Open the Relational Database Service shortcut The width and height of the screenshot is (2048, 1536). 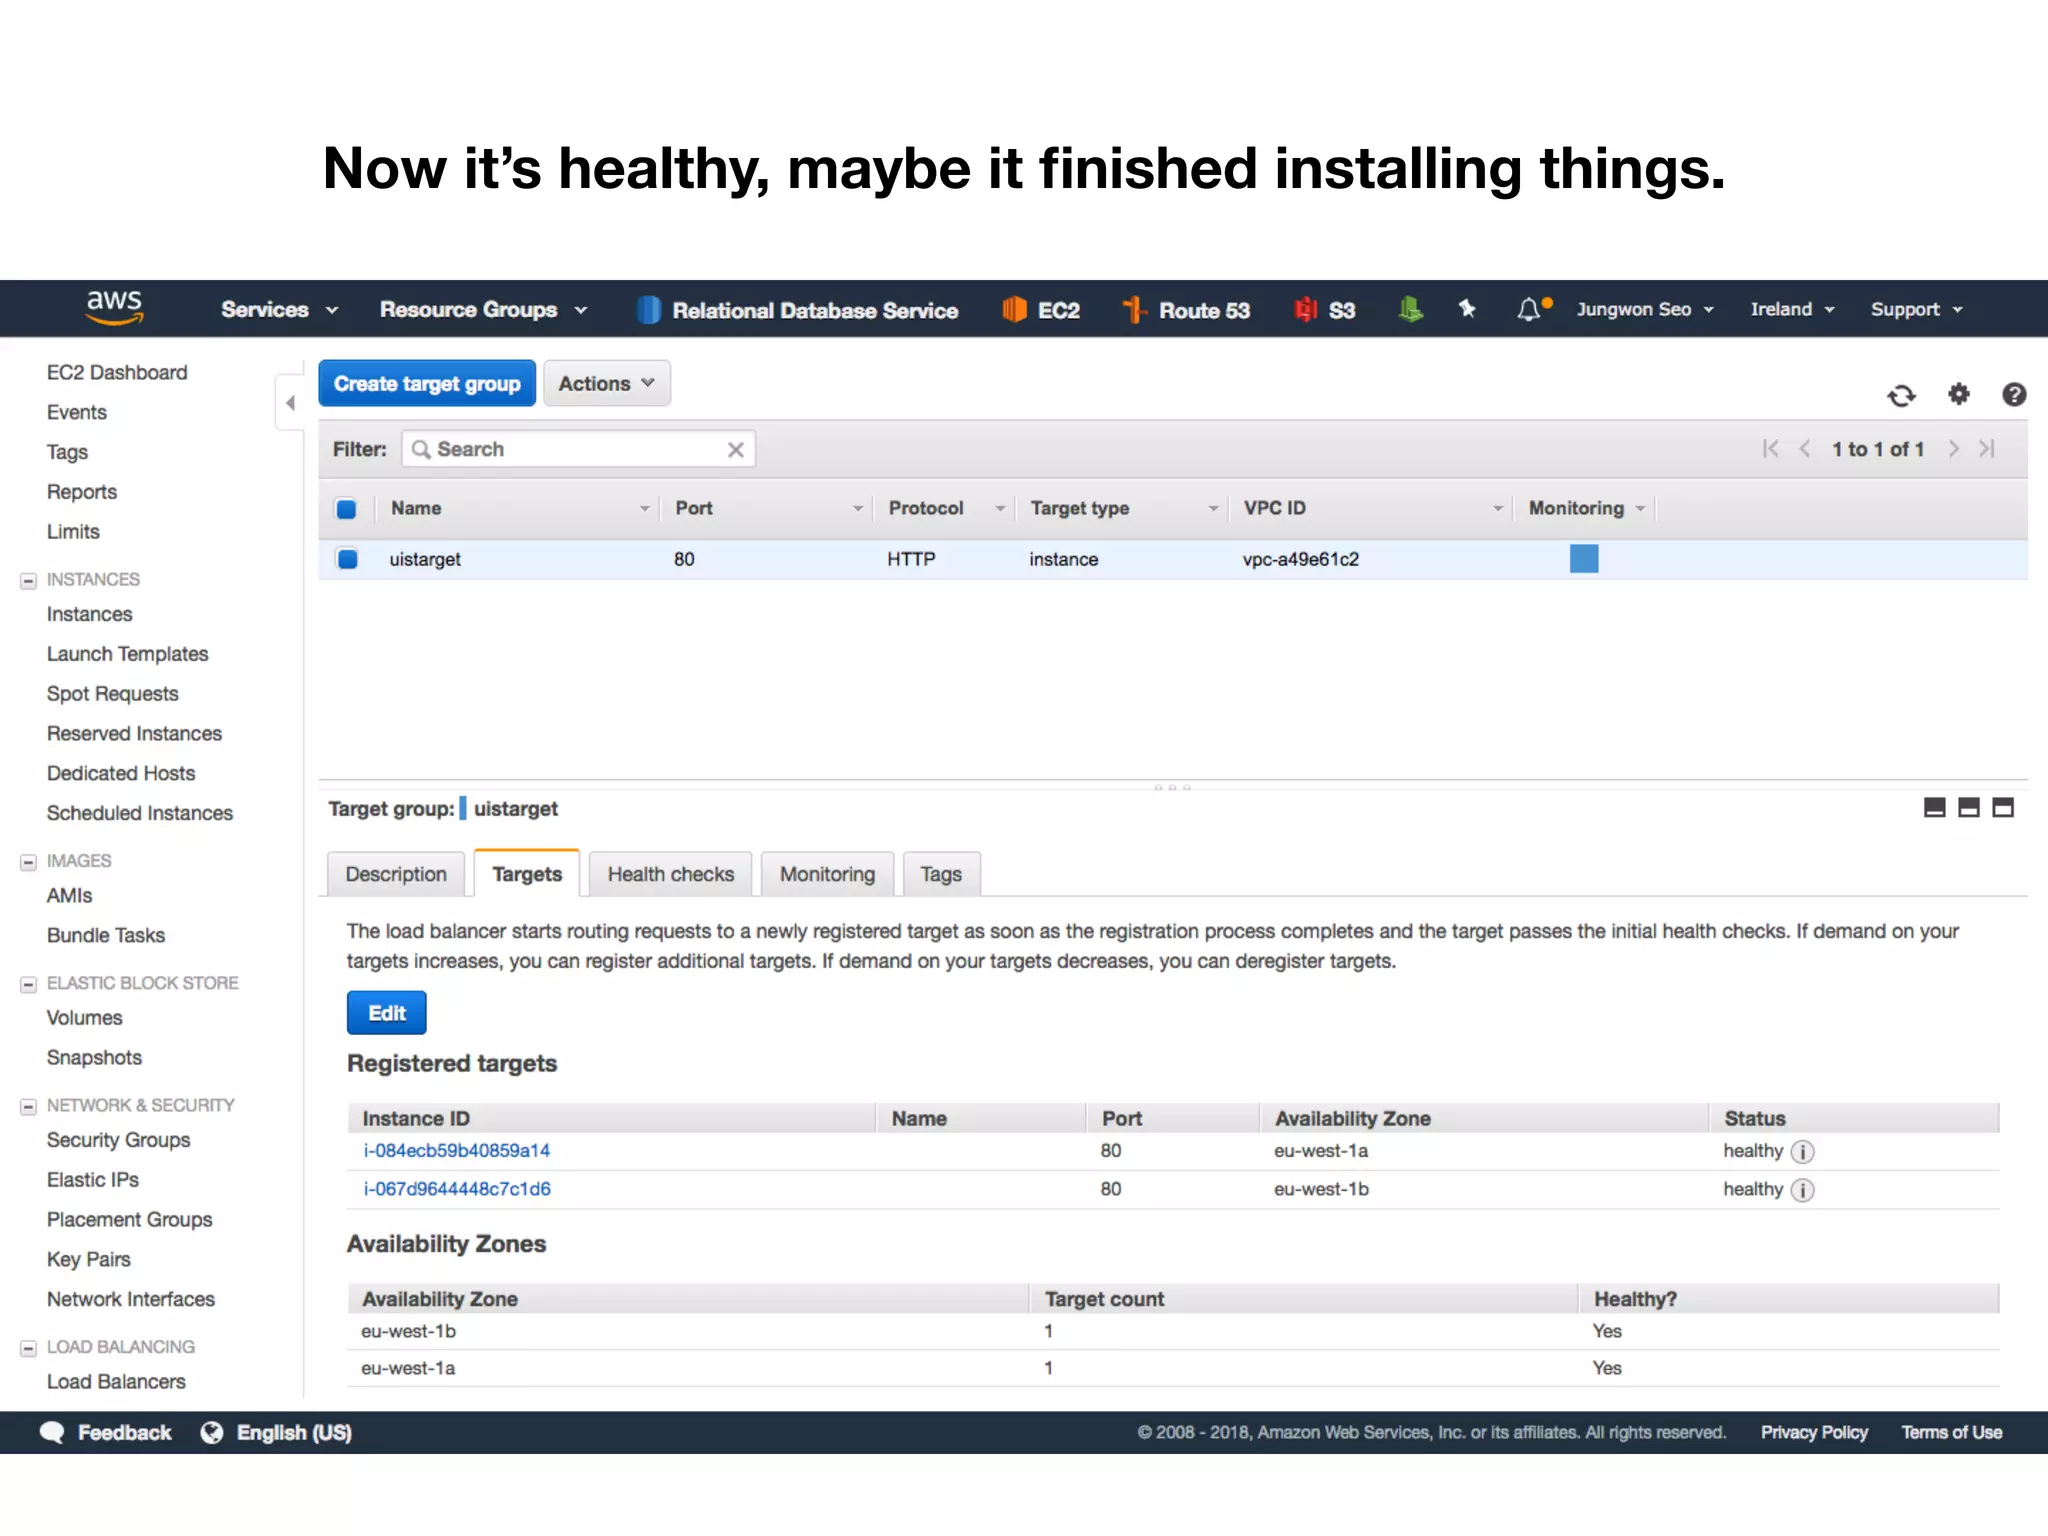coord(798,310)
